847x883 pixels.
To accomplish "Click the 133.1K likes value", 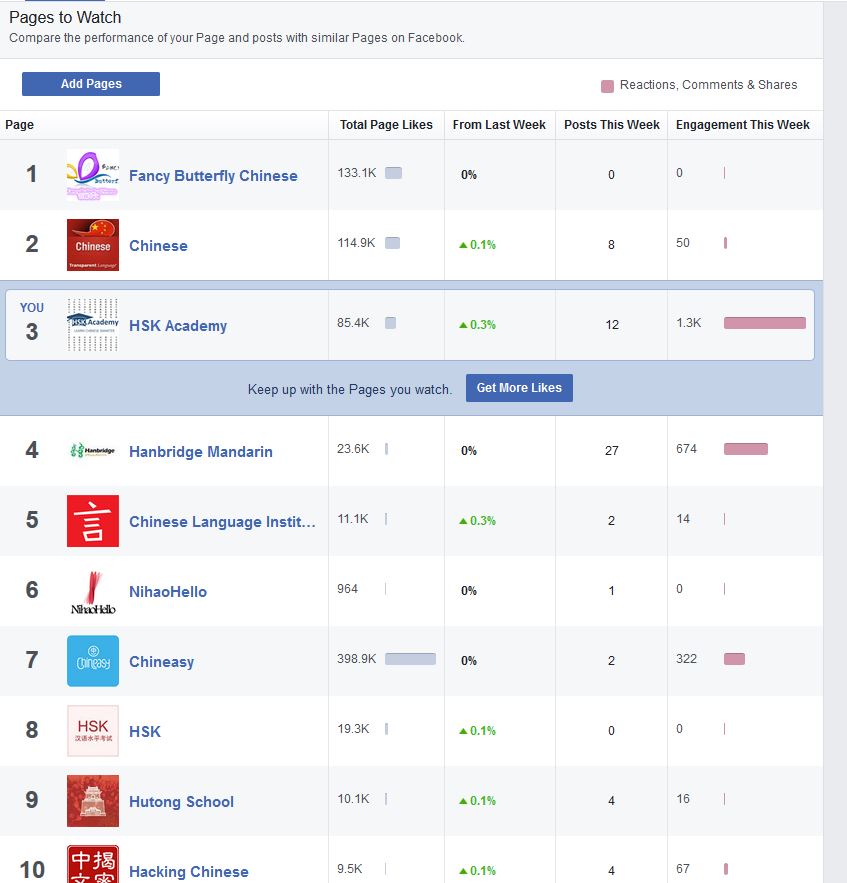I will pos(357,173).
